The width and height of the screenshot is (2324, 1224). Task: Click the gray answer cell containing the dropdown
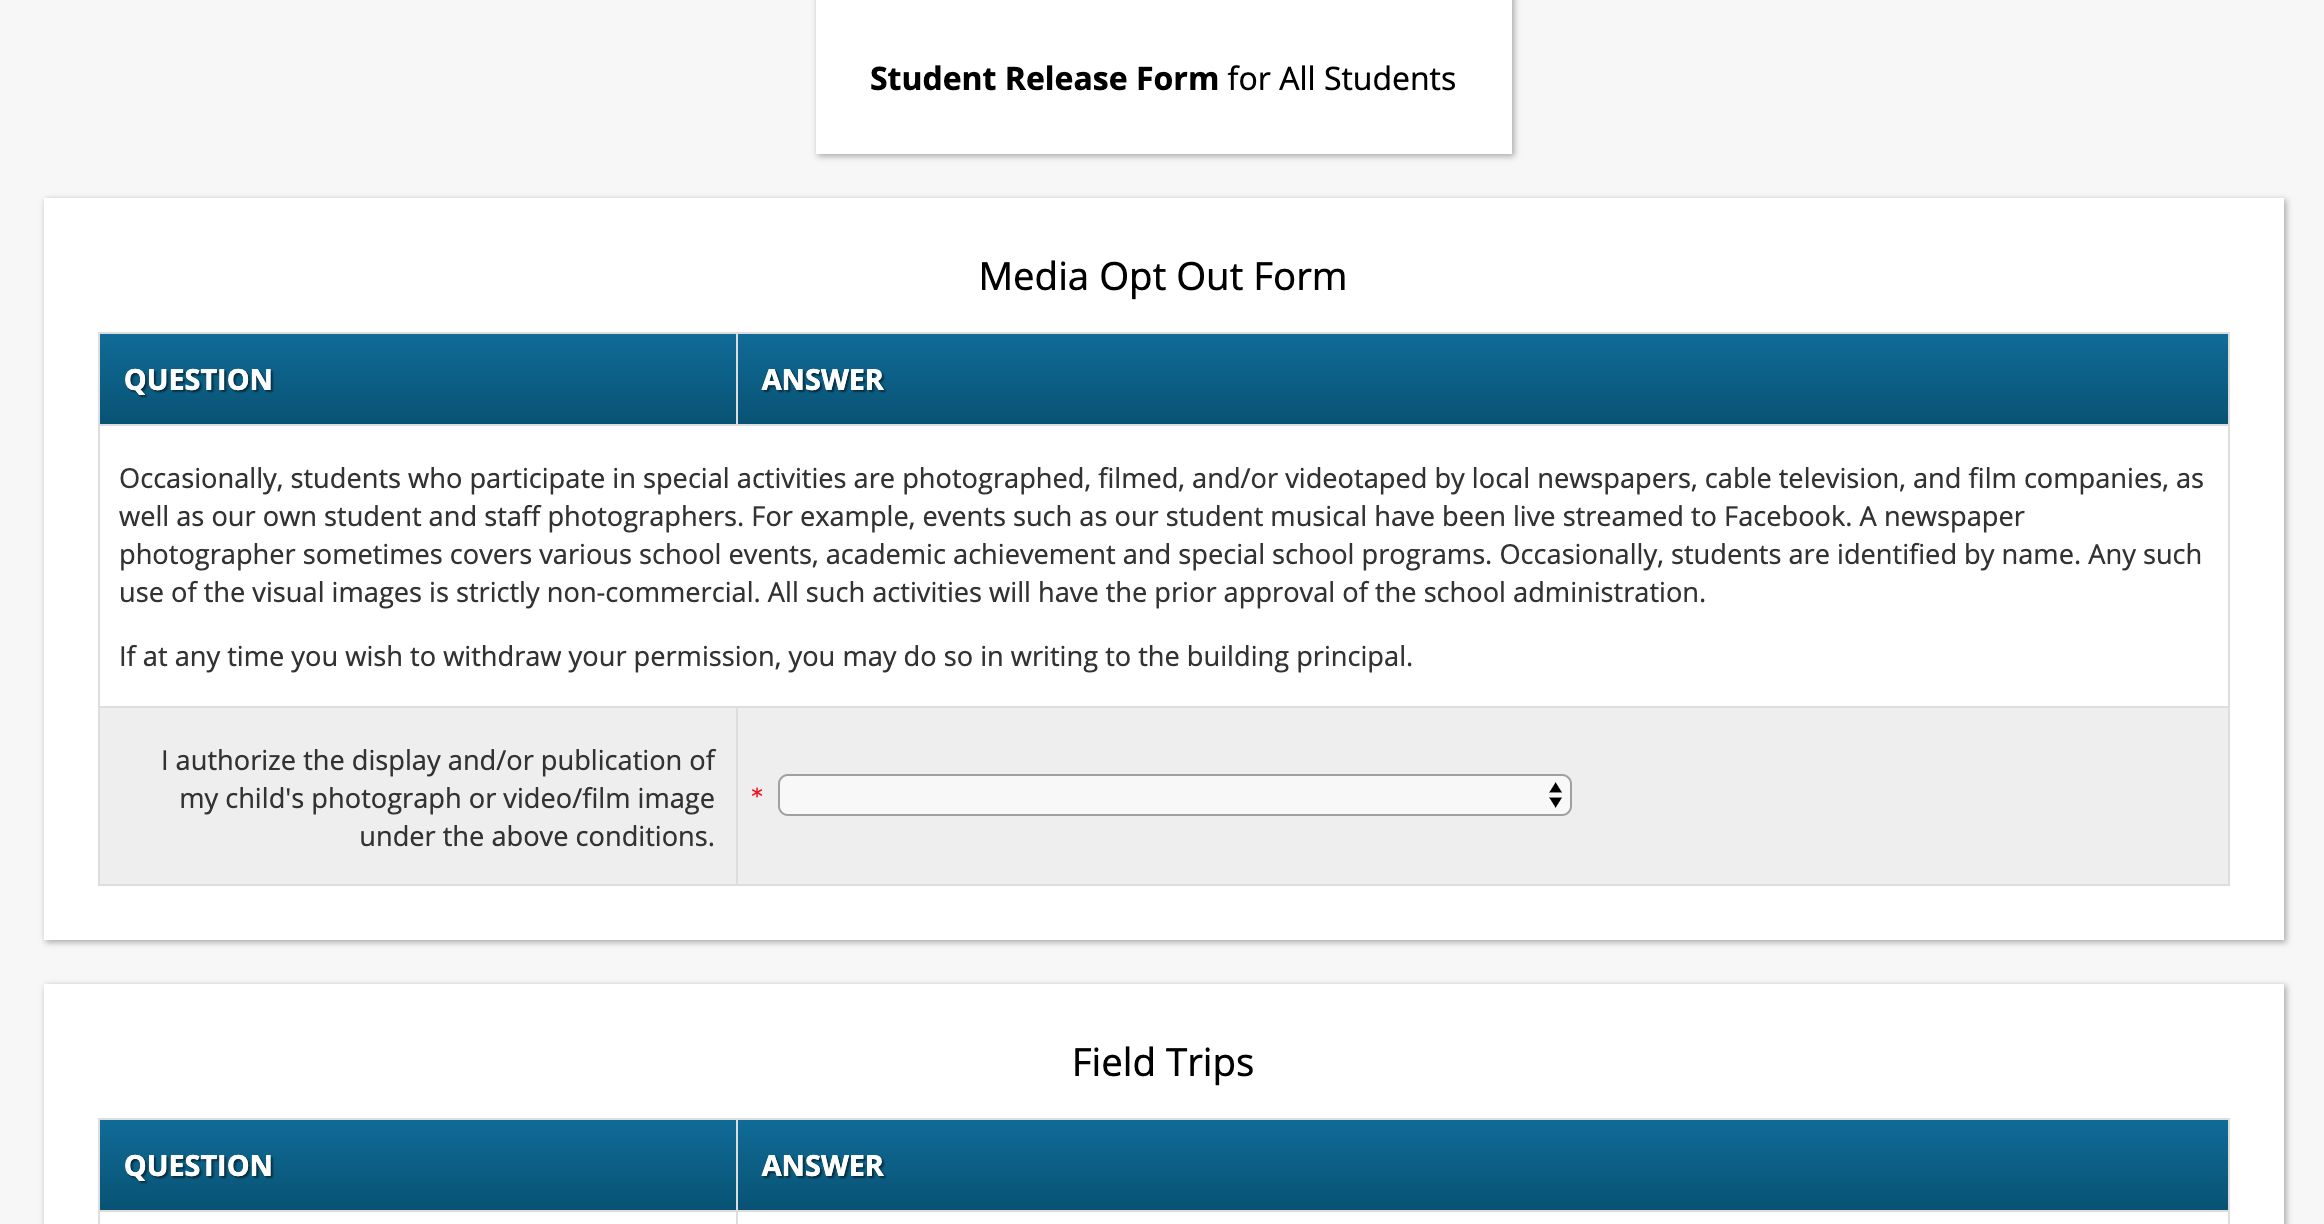[1900, 795]
